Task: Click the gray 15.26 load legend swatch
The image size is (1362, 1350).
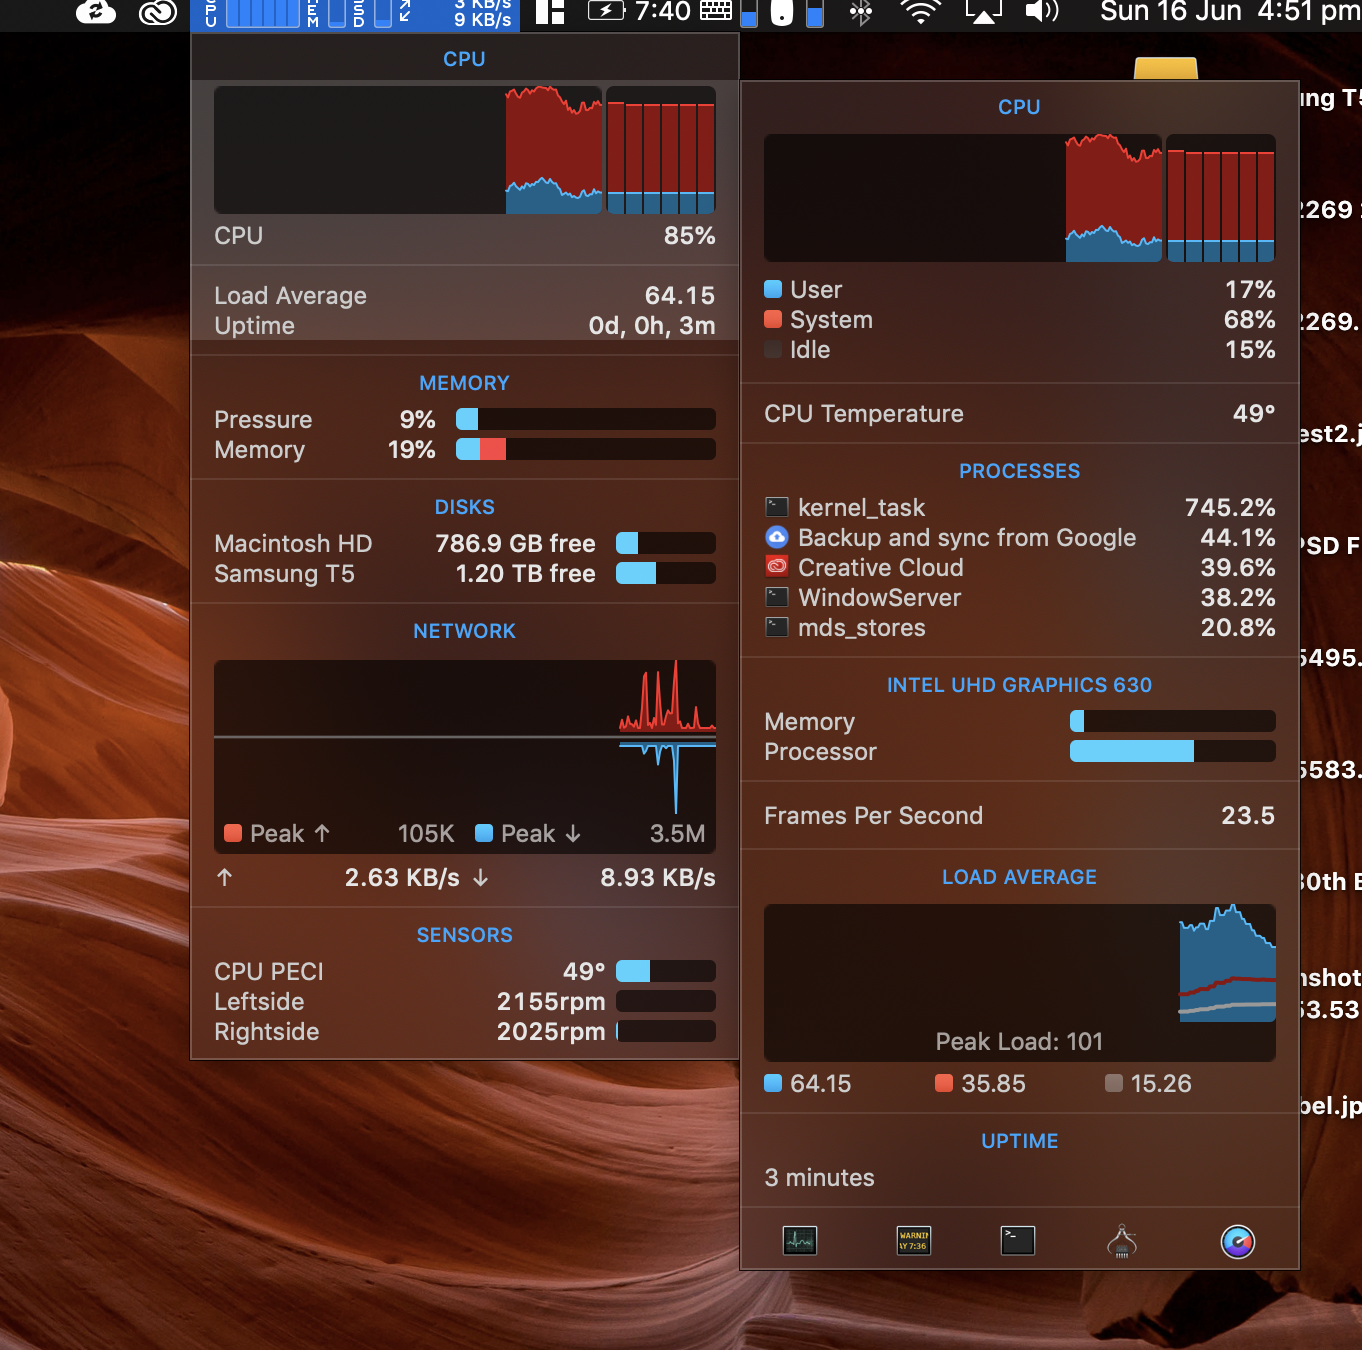Action: (x=1114, y=1083)
